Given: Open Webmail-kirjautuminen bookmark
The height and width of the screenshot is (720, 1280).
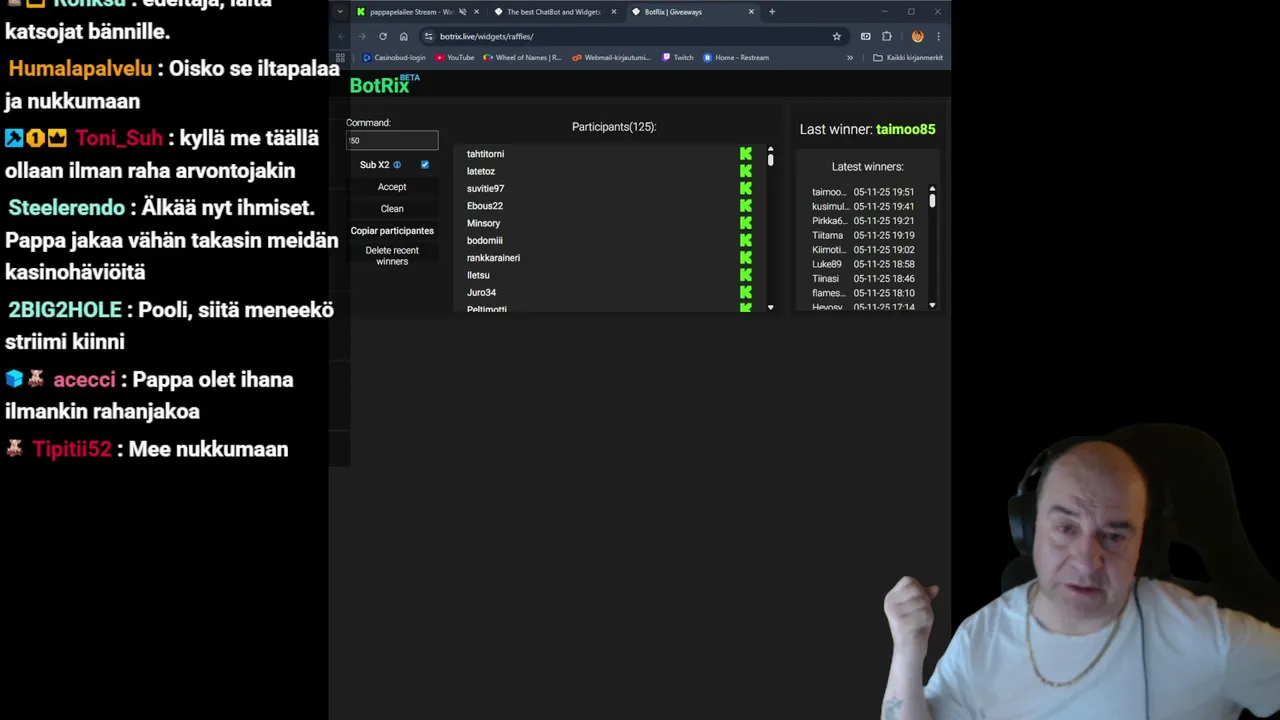Looking at the screenshot, I should 611,57.
